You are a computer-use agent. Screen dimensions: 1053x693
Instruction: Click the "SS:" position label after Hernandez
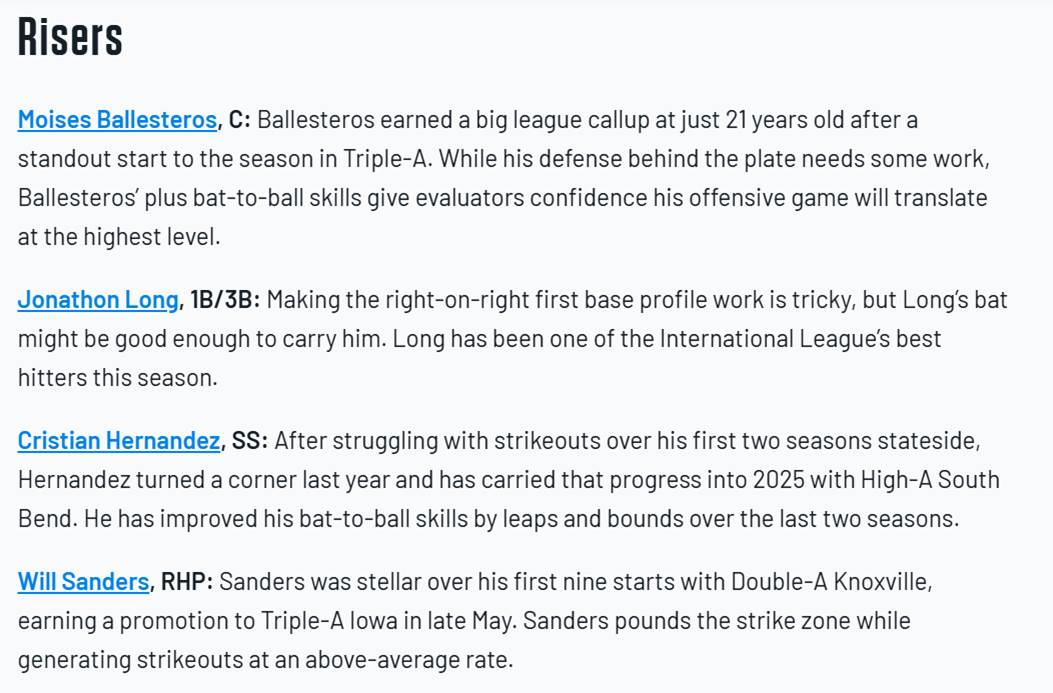click(251, 441)
